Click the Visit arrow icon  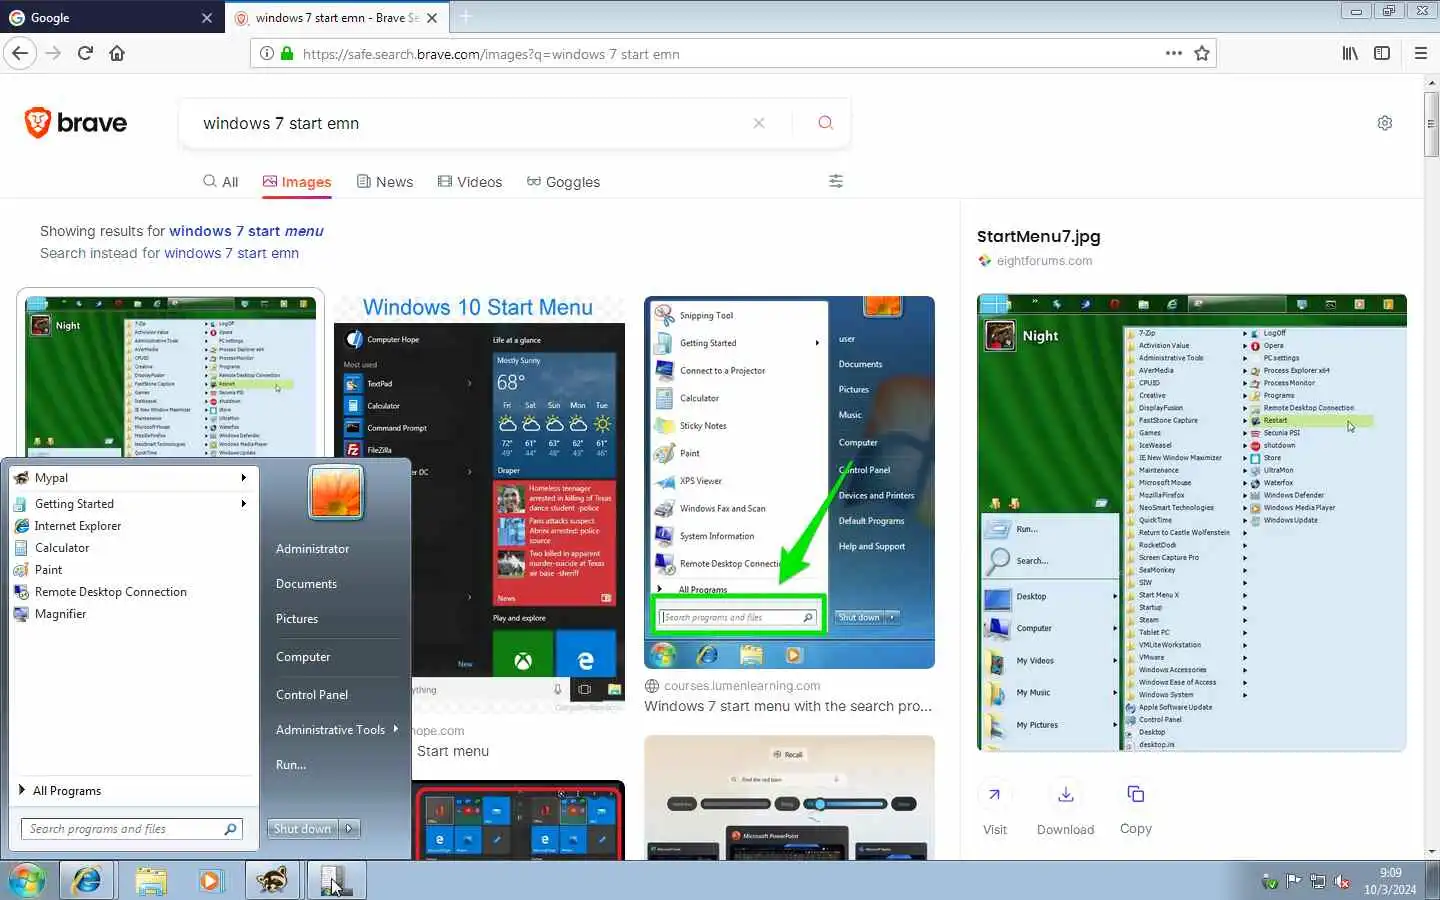pos(994,794)
